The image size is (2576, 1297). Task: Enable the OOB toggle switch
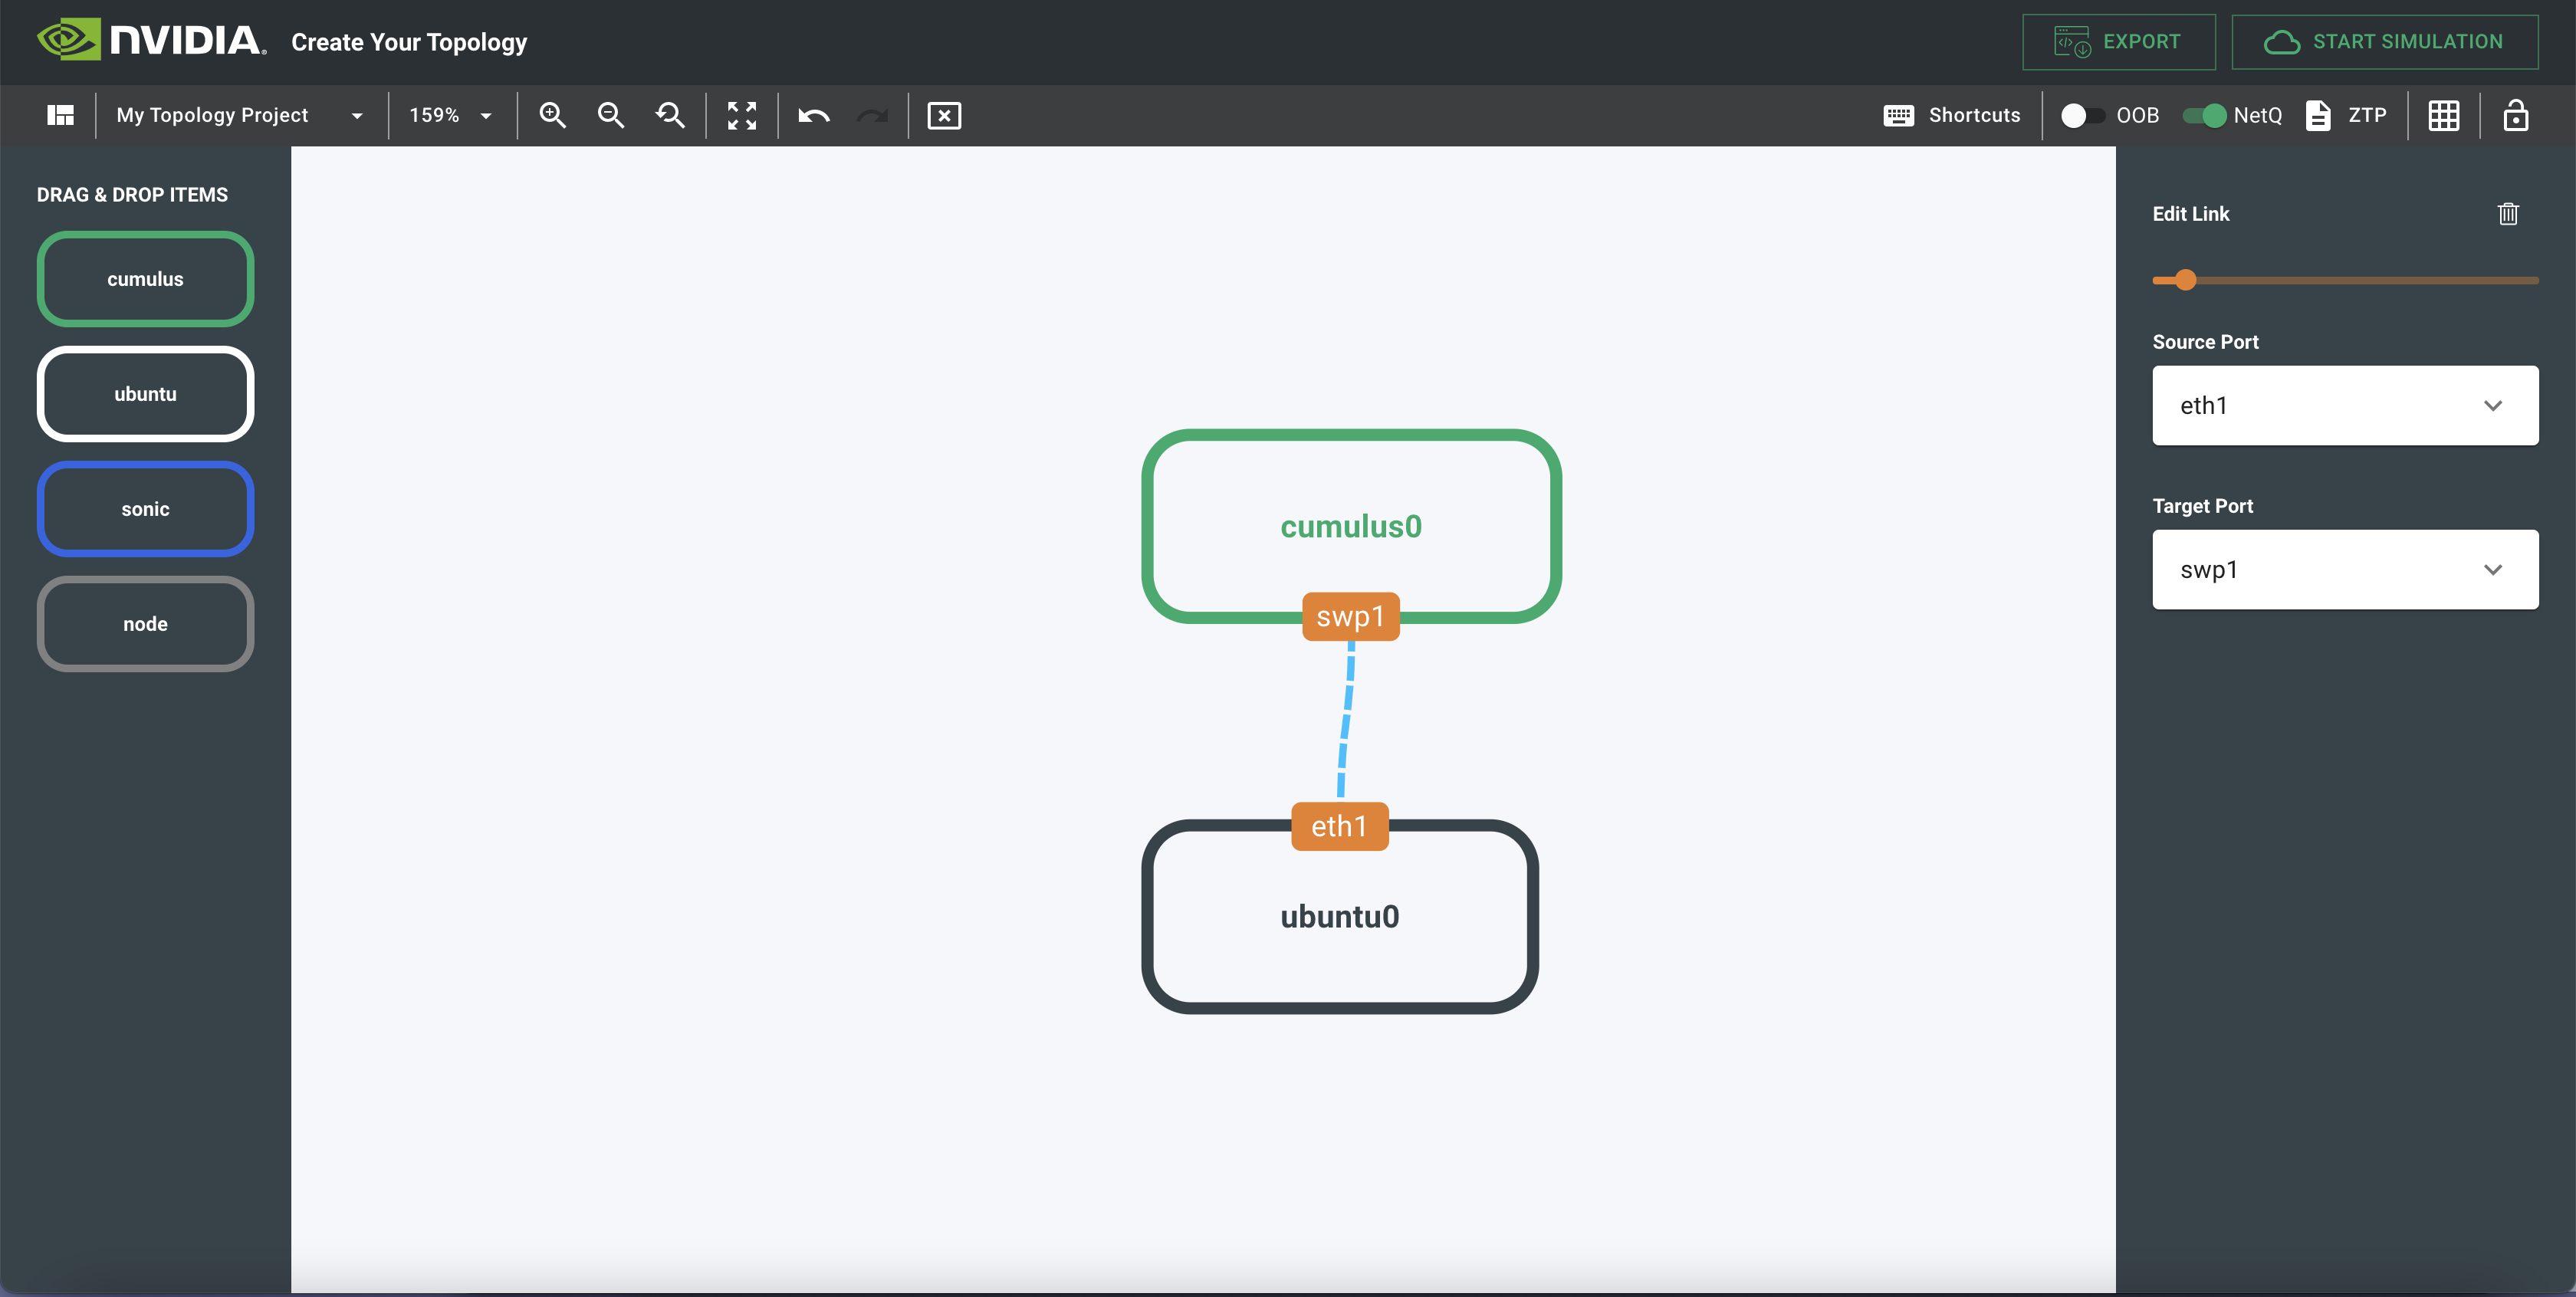tap(2082, 115)
